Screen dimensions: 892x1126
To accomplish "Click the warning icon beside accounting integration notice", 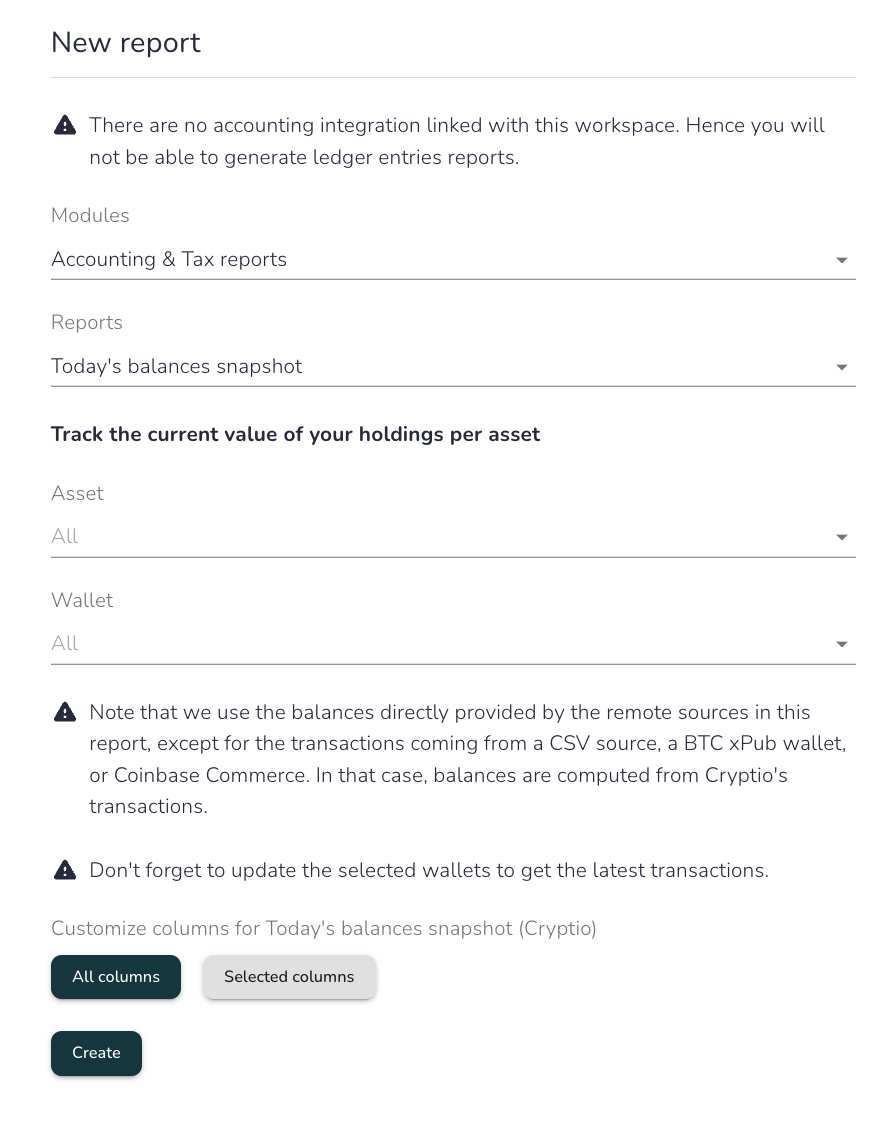I will (x=65, y=125).
